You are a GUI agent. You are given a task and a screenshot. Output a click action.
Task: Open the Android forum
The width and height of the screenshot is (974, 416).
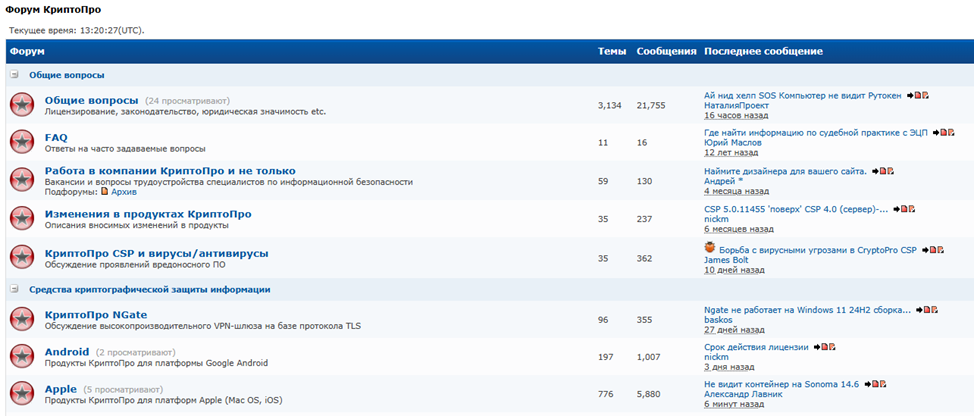[67, 352]
